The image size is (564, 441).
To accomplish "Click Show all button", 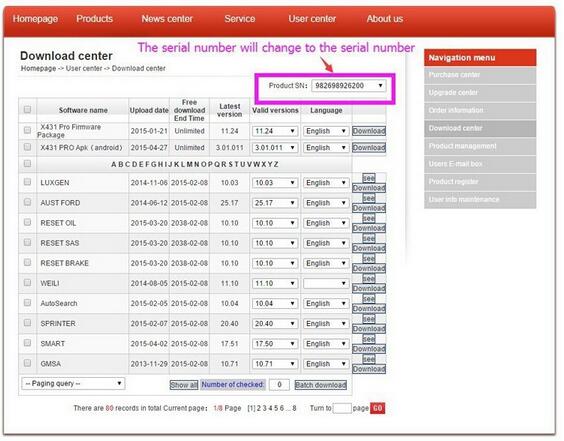I will click(x=184, y=385).
